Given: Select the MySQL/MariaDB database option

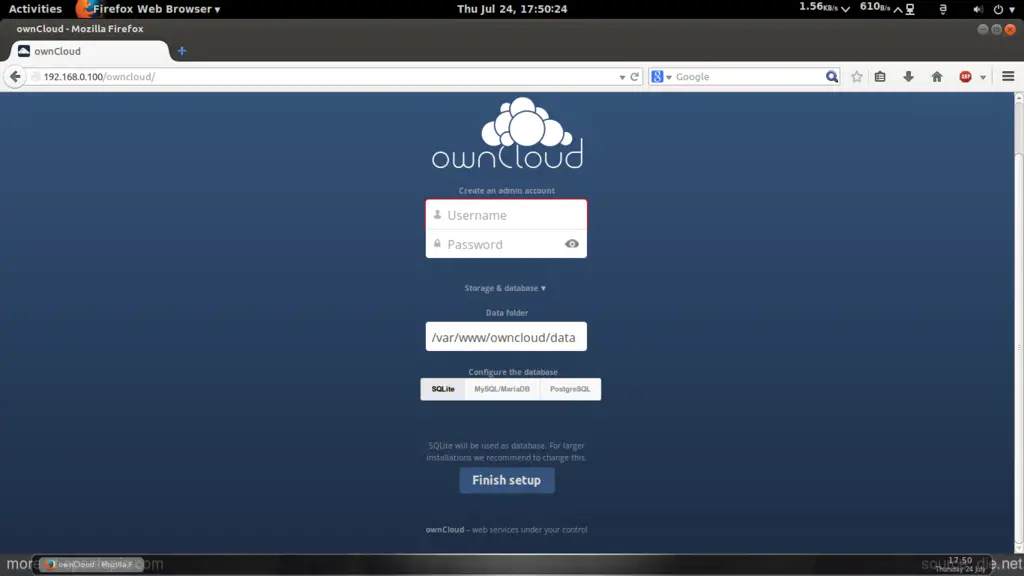Looking at the screenshot, I should tap(502, 389).
